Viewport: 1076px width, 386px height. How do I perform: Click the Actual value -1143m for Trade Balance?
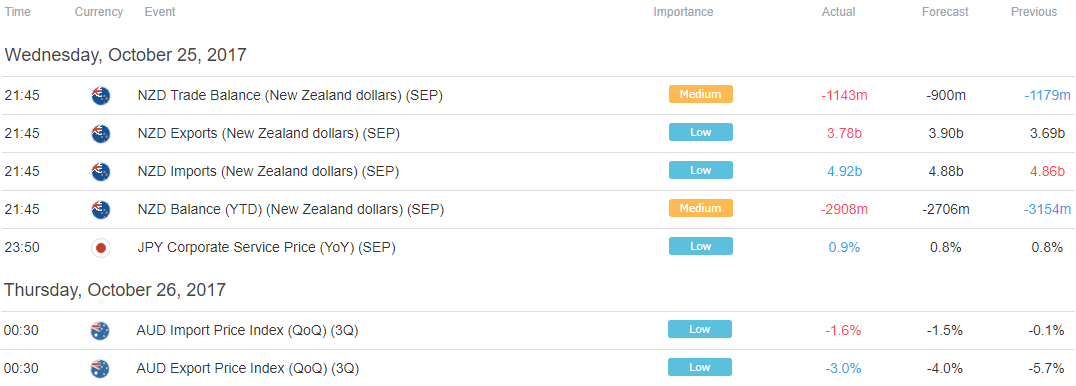click(x=844, y=95)
